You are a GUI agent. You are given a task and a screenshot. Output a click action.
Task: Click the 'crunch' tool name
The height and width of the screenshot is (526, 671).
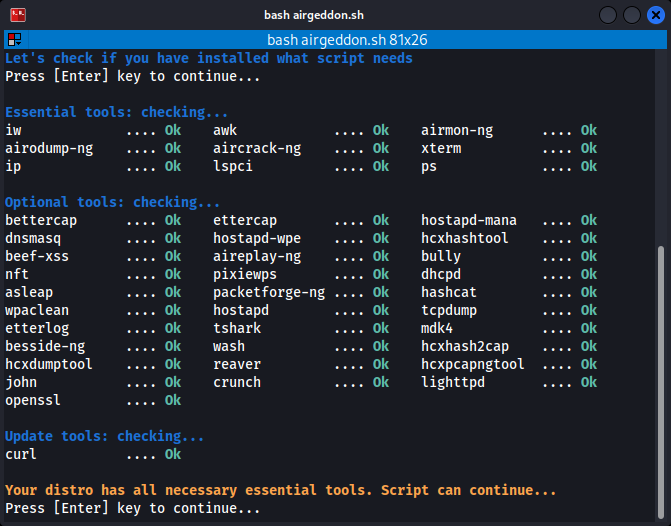click(237, 382)
